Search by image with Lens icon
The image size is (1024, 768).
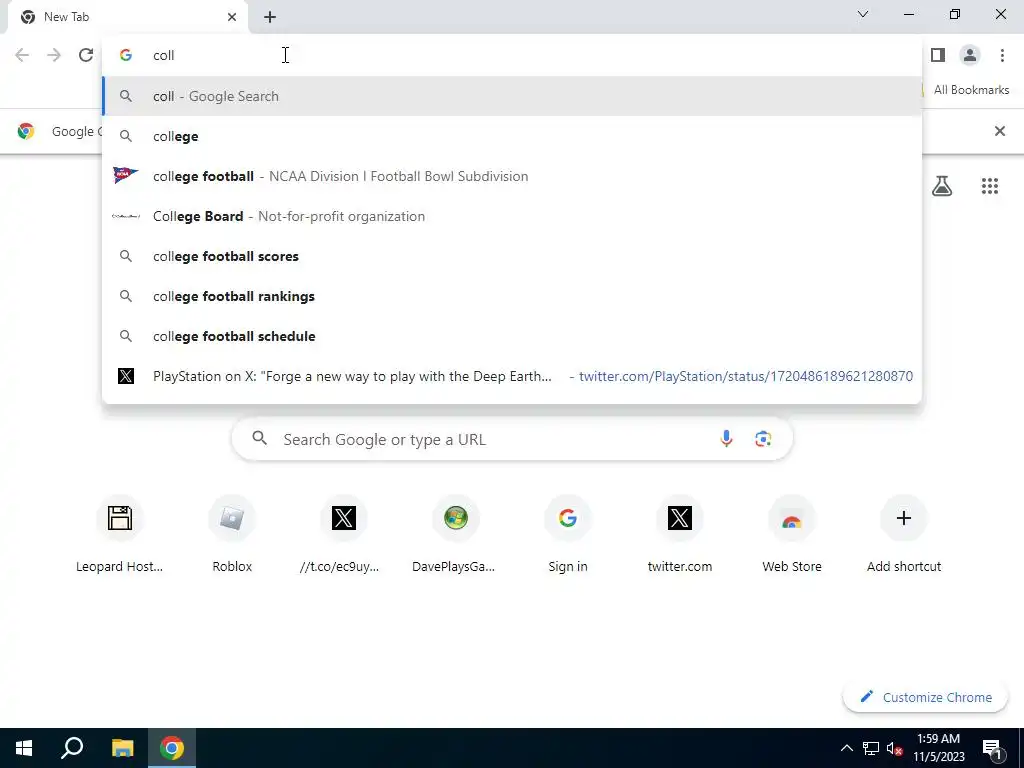click(763, 439)
